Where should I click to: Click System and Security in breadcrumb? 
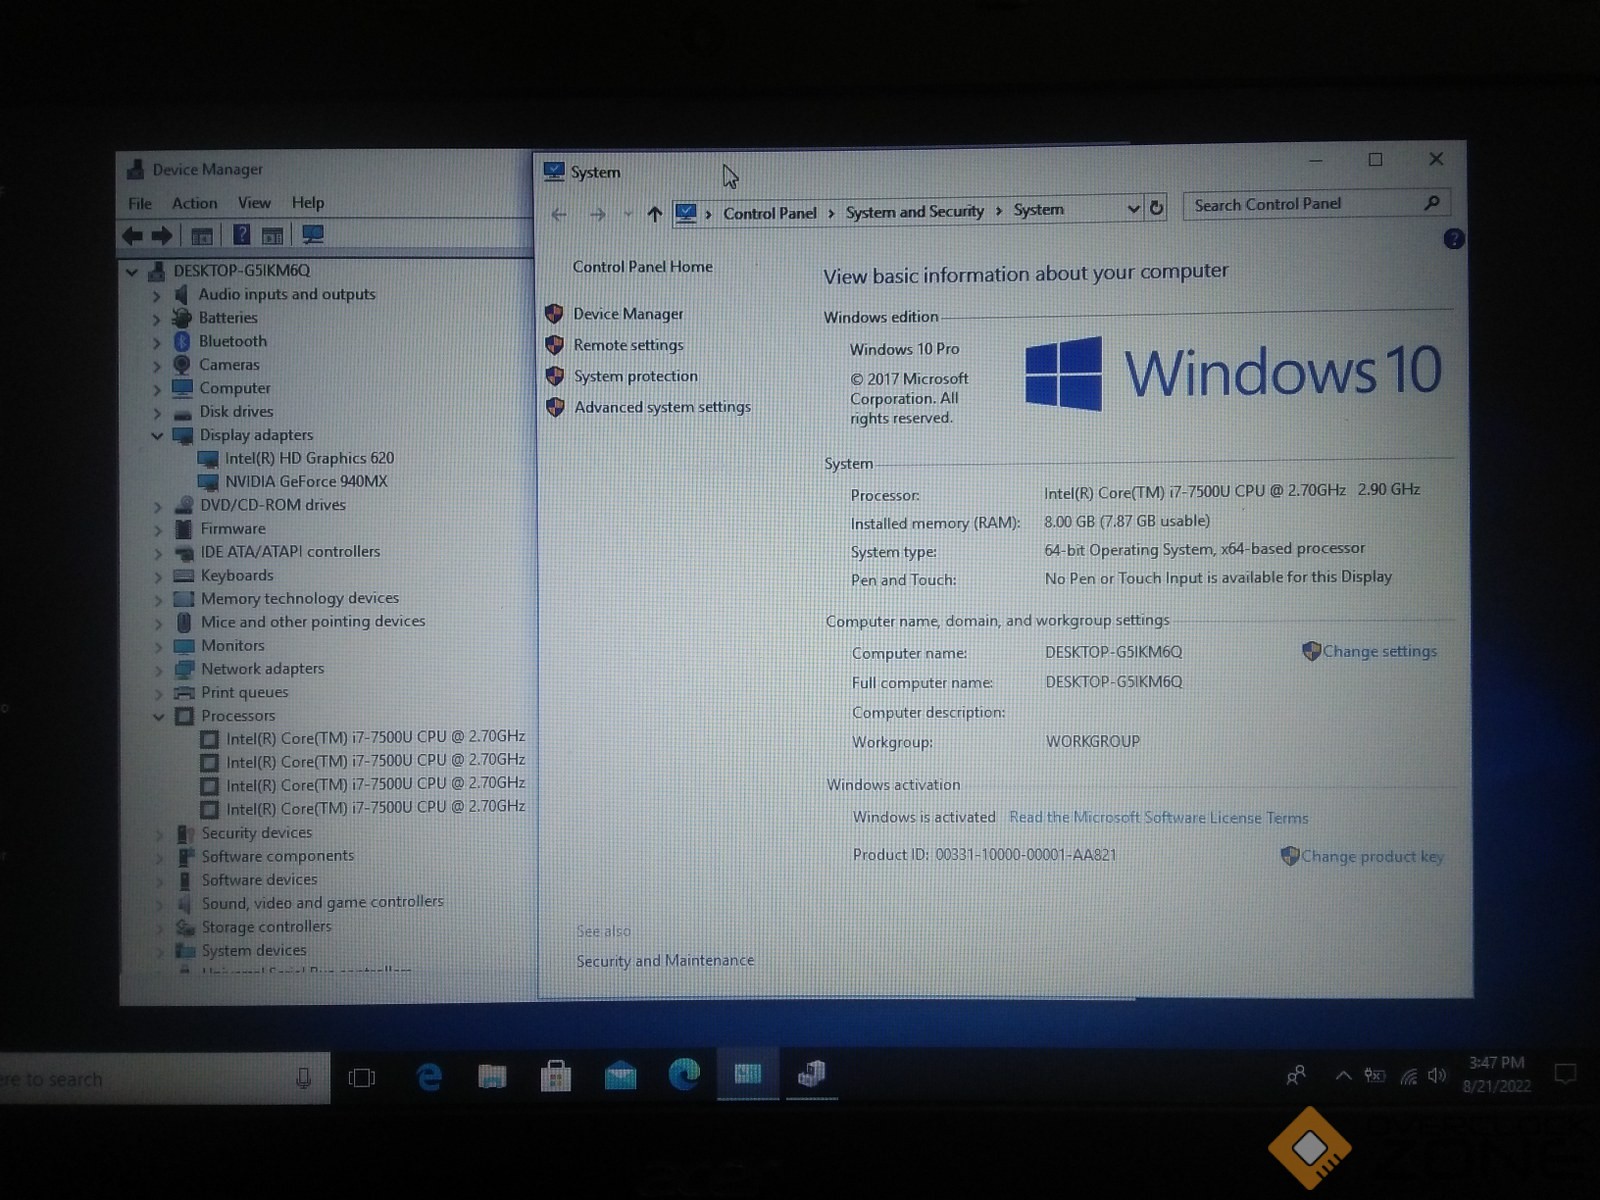click(915, 212)
